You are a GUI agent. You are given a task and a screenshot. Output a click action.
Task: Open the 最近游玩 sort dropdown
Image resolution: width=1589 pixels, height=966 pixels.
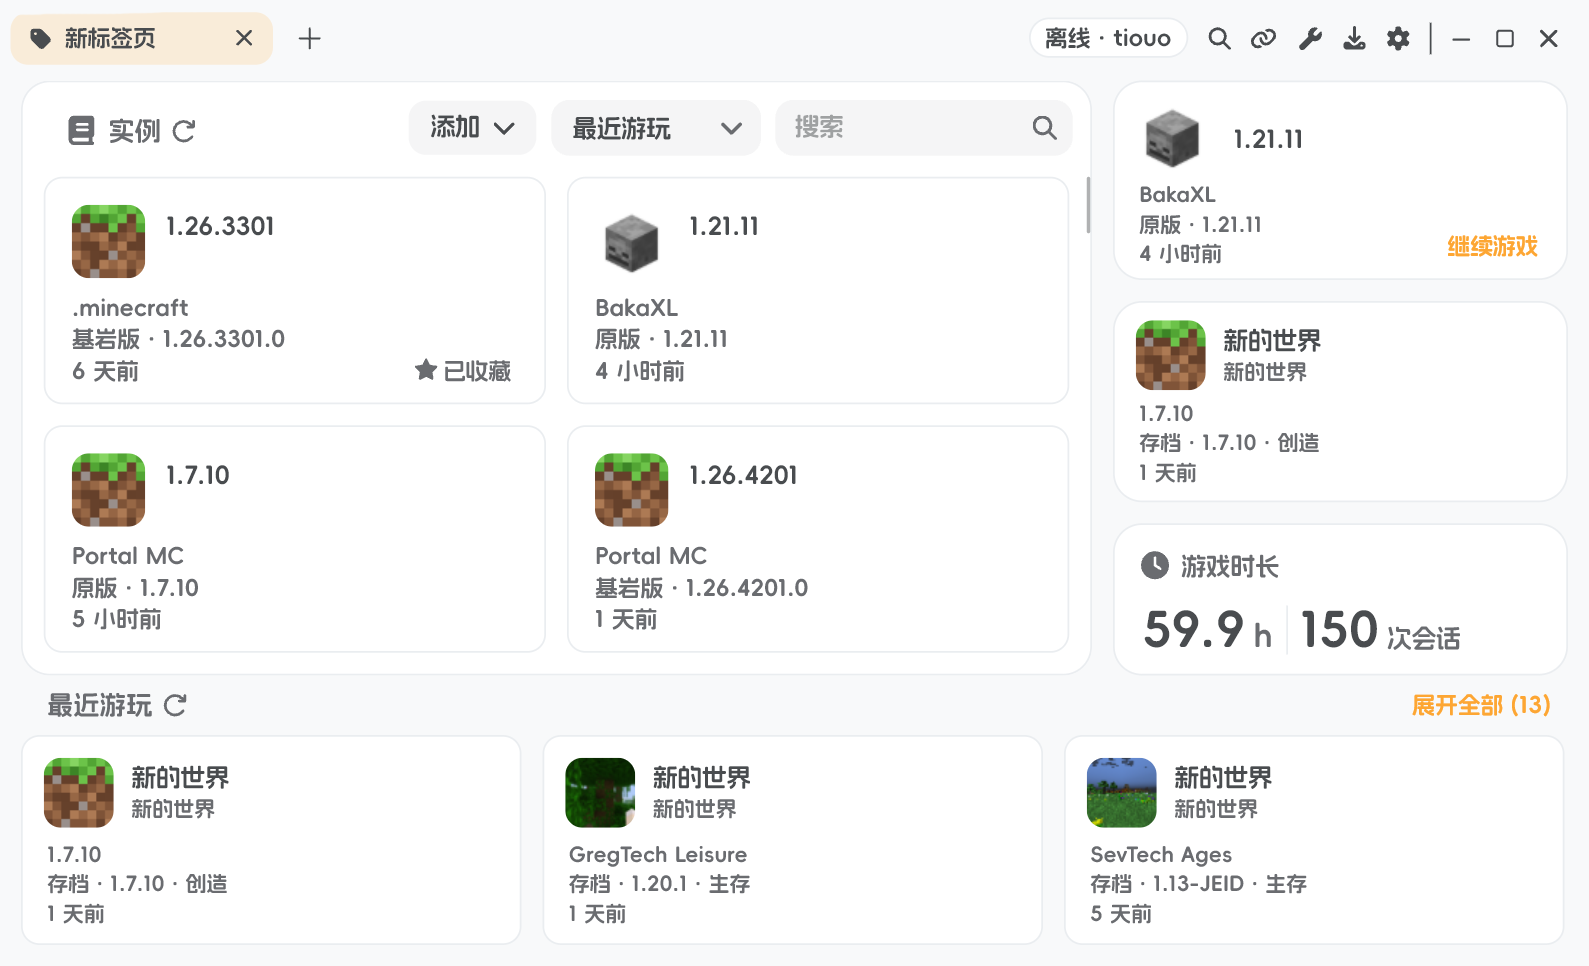click(x=656, y=128)
